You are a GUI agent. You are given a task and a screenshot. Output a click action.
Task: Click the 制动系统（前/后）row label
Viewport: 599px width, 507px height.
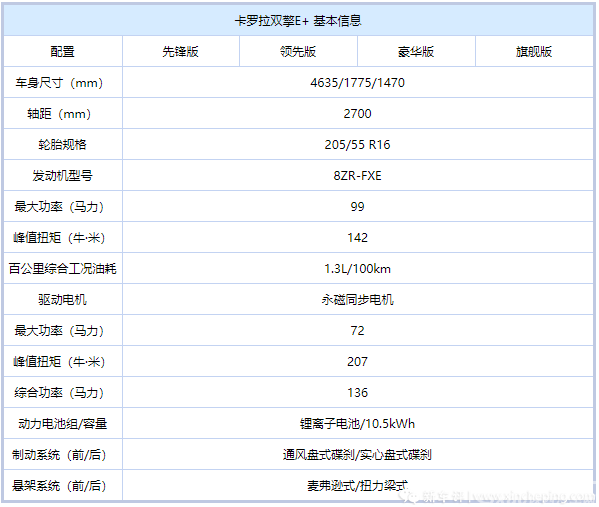pos(59,455)
